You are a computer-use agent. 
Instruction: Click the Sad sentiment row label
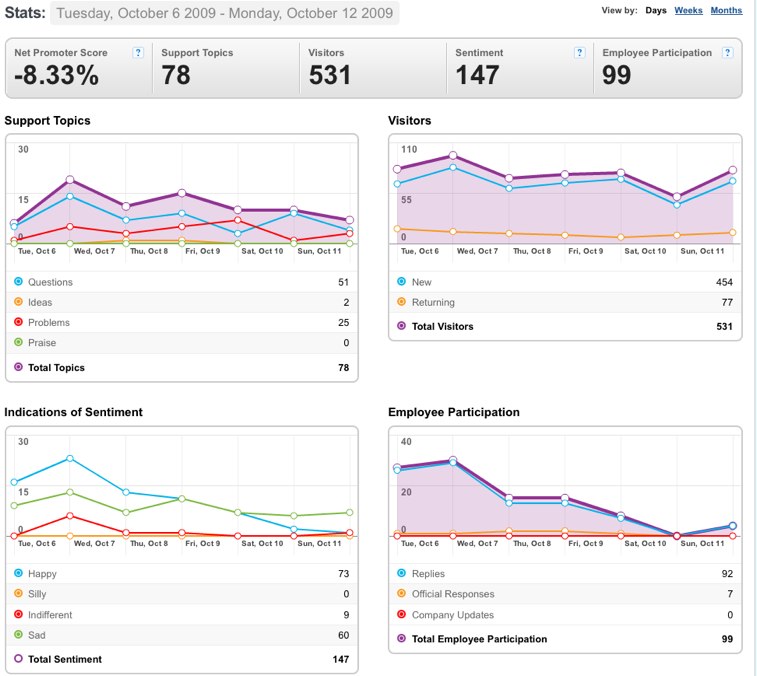tap(37, 635)
